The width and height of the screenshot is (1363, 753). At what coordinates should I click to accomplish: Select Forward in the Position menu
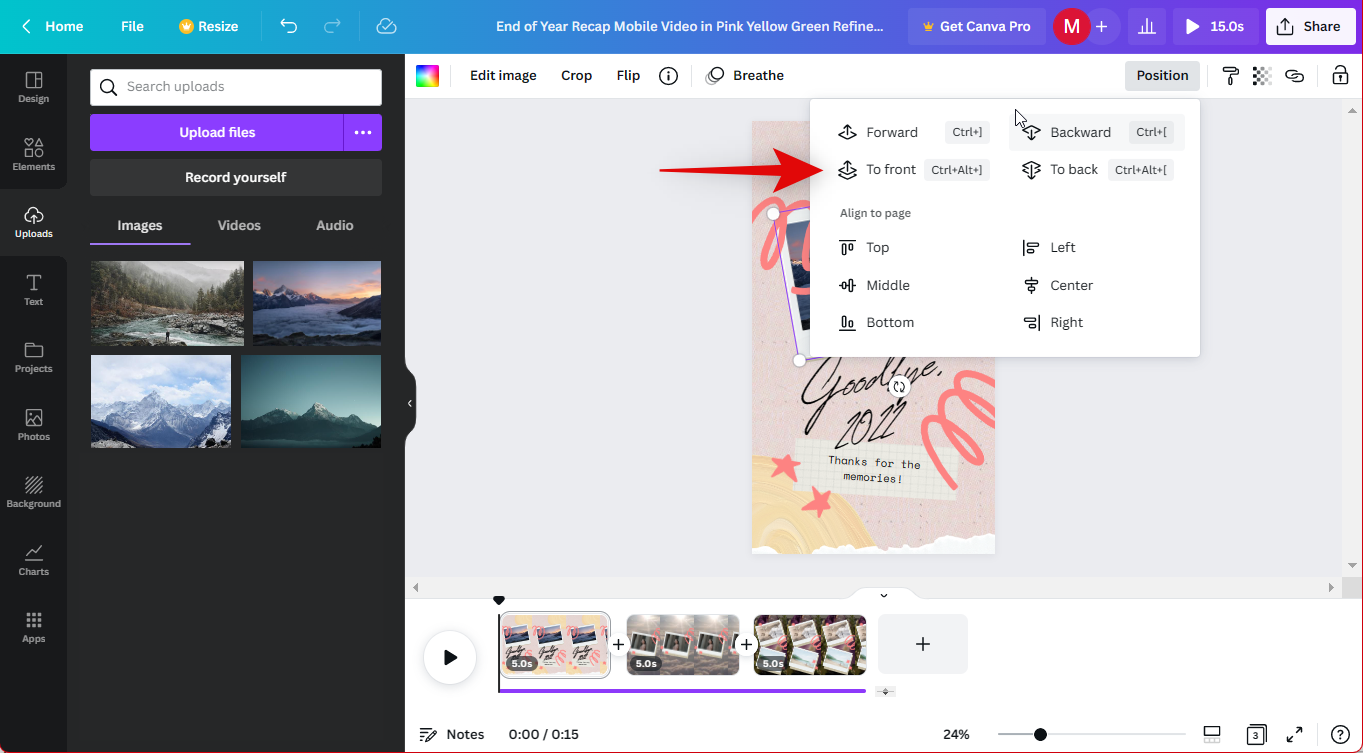912,132
